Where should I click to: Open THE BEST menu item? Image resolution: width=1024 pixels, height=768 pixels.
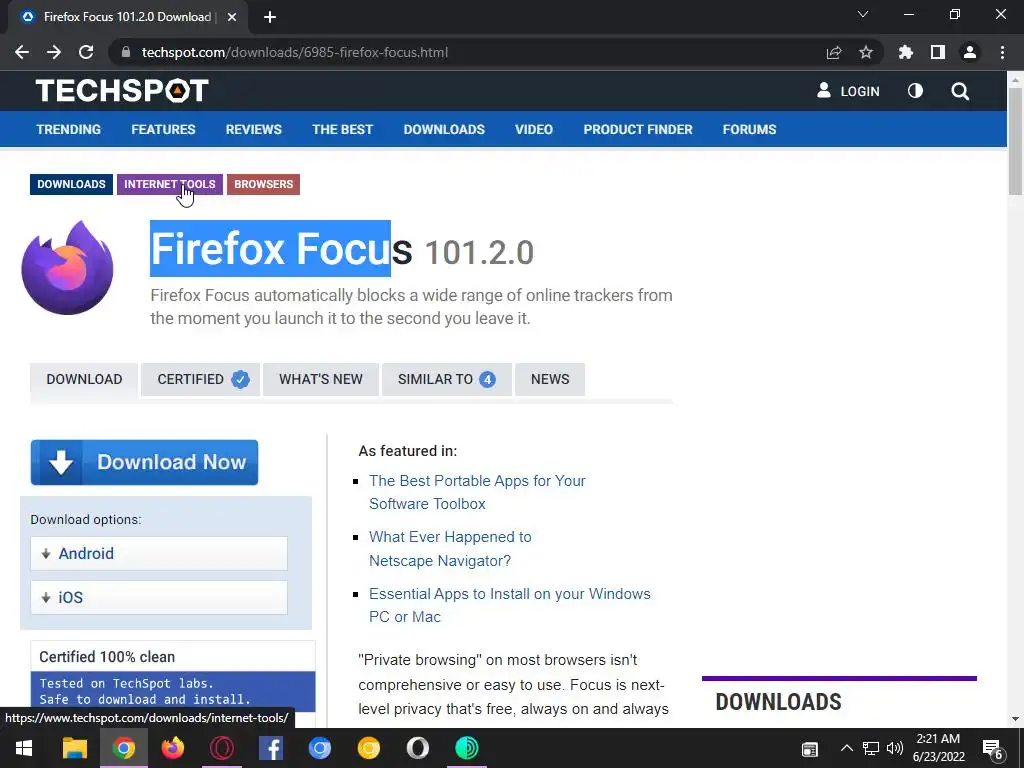342,129
